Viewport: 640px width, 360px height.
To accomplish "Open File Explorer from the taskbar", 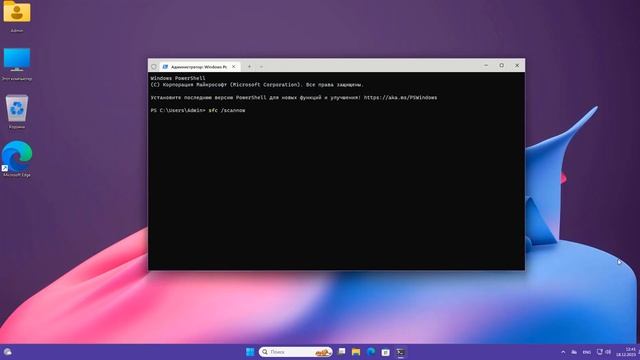I will (356, 352).
